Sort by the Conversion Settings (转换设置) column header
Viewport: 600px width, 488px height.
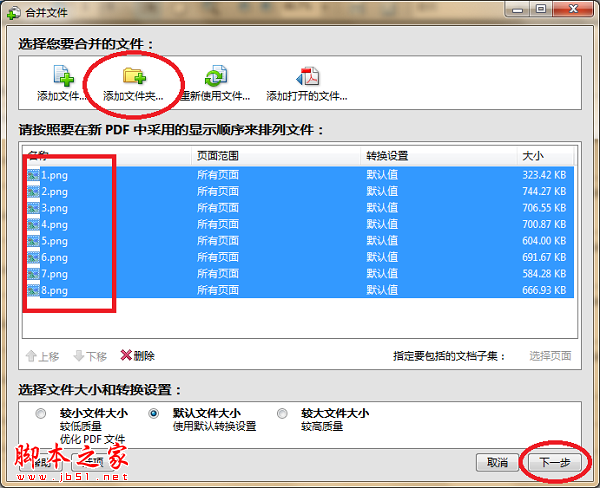coord(439,156)
